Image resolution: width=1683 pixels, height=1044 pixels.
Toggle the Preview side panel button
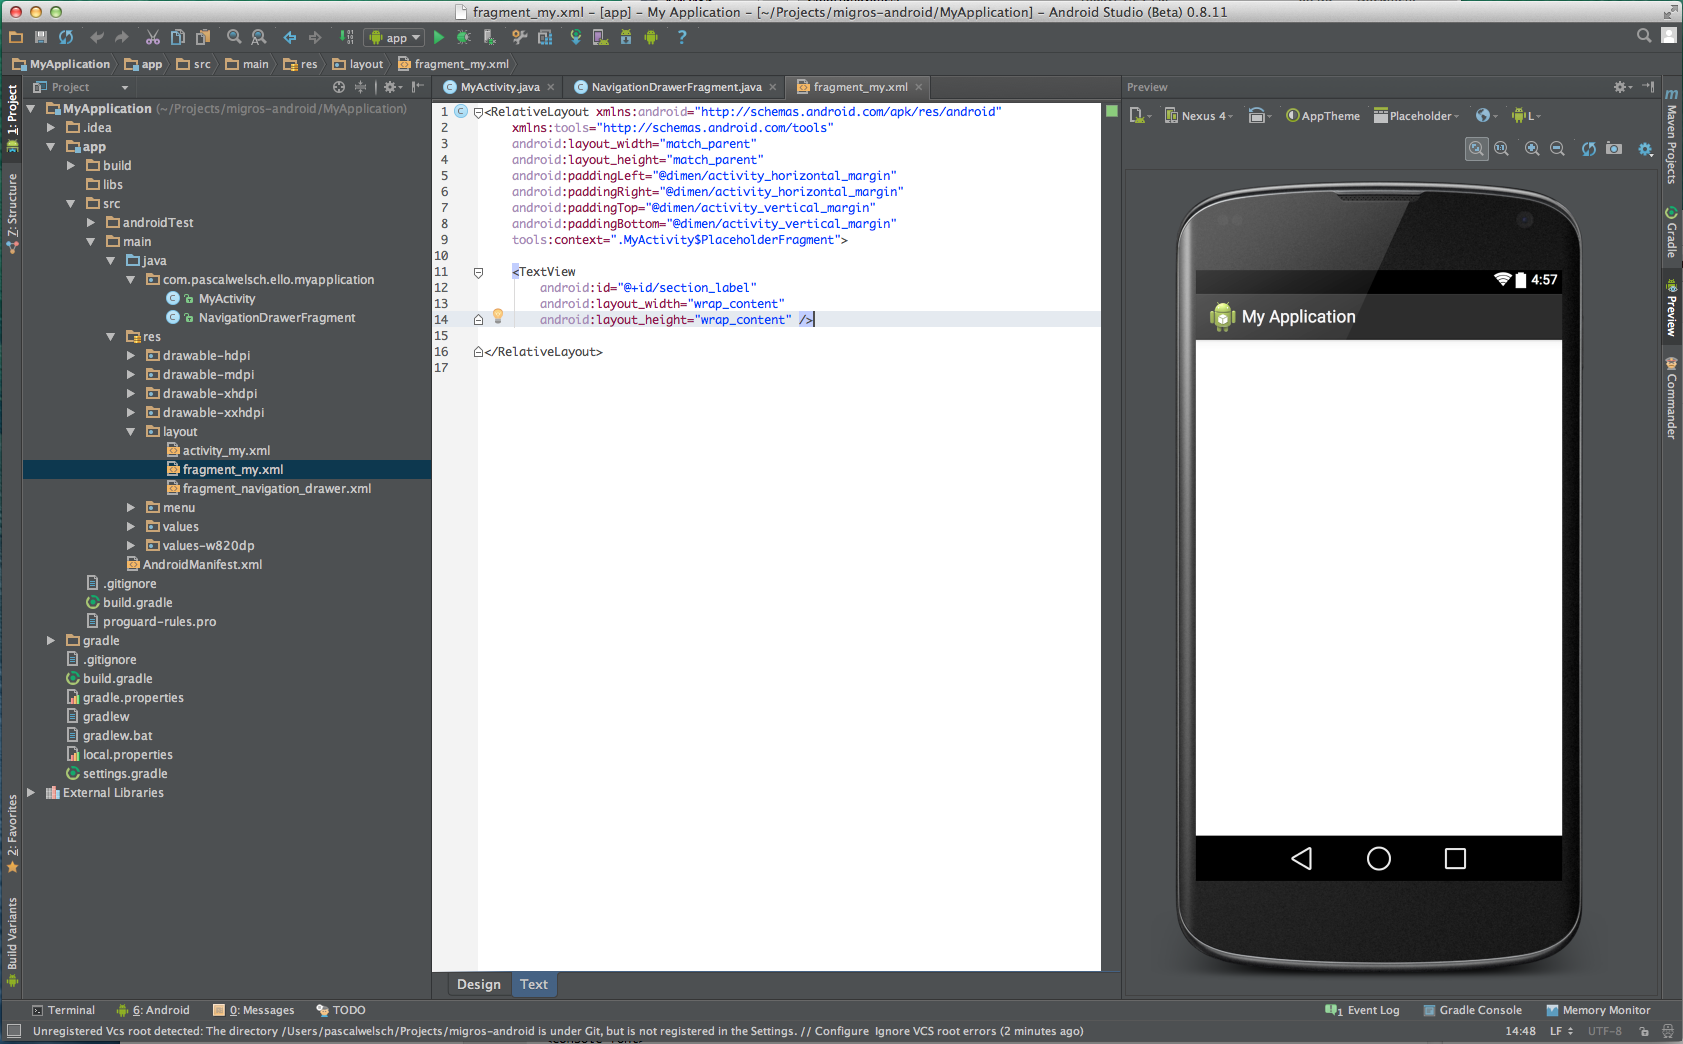[1671, 307]
